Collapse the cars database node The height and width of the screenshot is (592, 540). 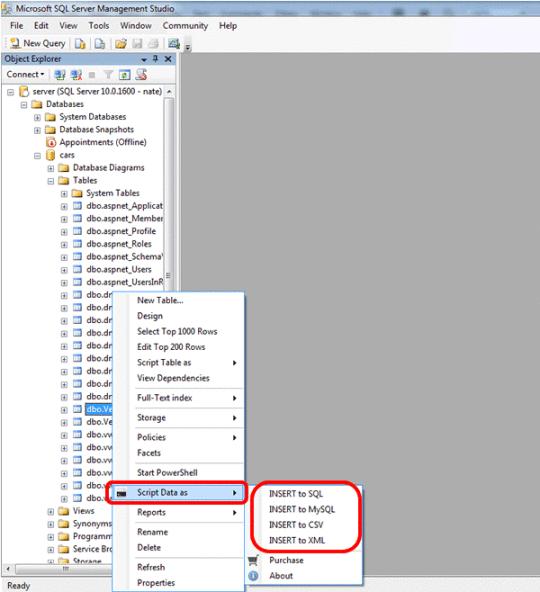tap(37, 156)
